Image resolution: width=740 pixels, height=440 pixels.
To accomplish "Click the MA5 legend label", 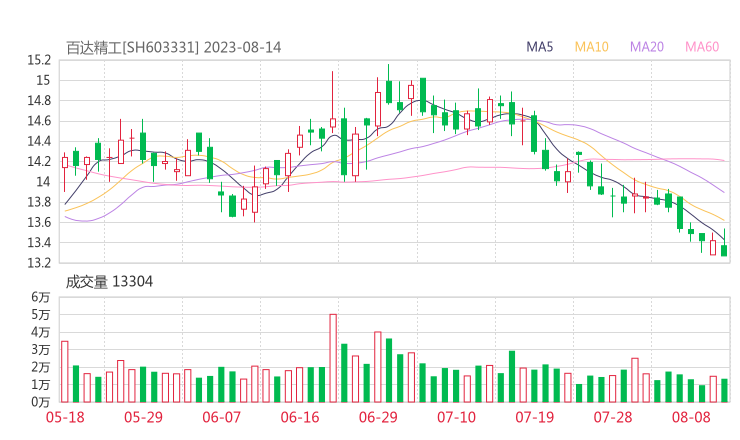I will pyautogui.click(x=539, y=47).
